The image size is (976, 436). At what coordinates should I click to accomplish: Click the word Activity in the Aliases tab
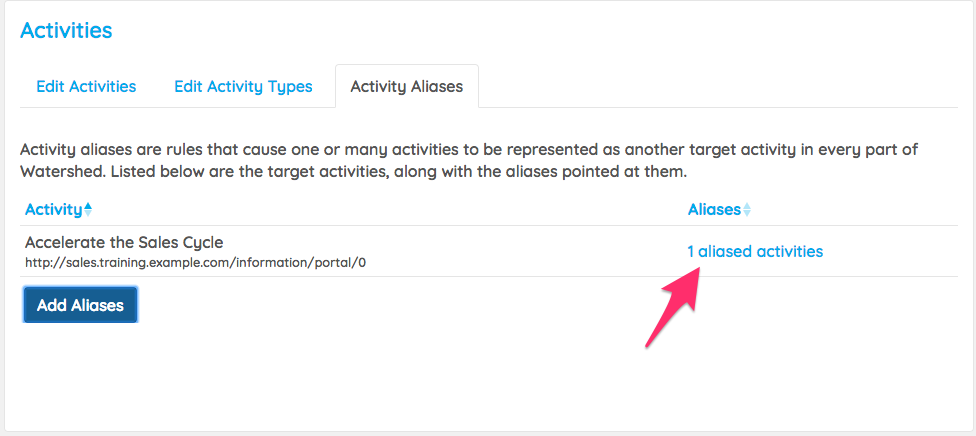pyautogui.click(x=378, y=86)
